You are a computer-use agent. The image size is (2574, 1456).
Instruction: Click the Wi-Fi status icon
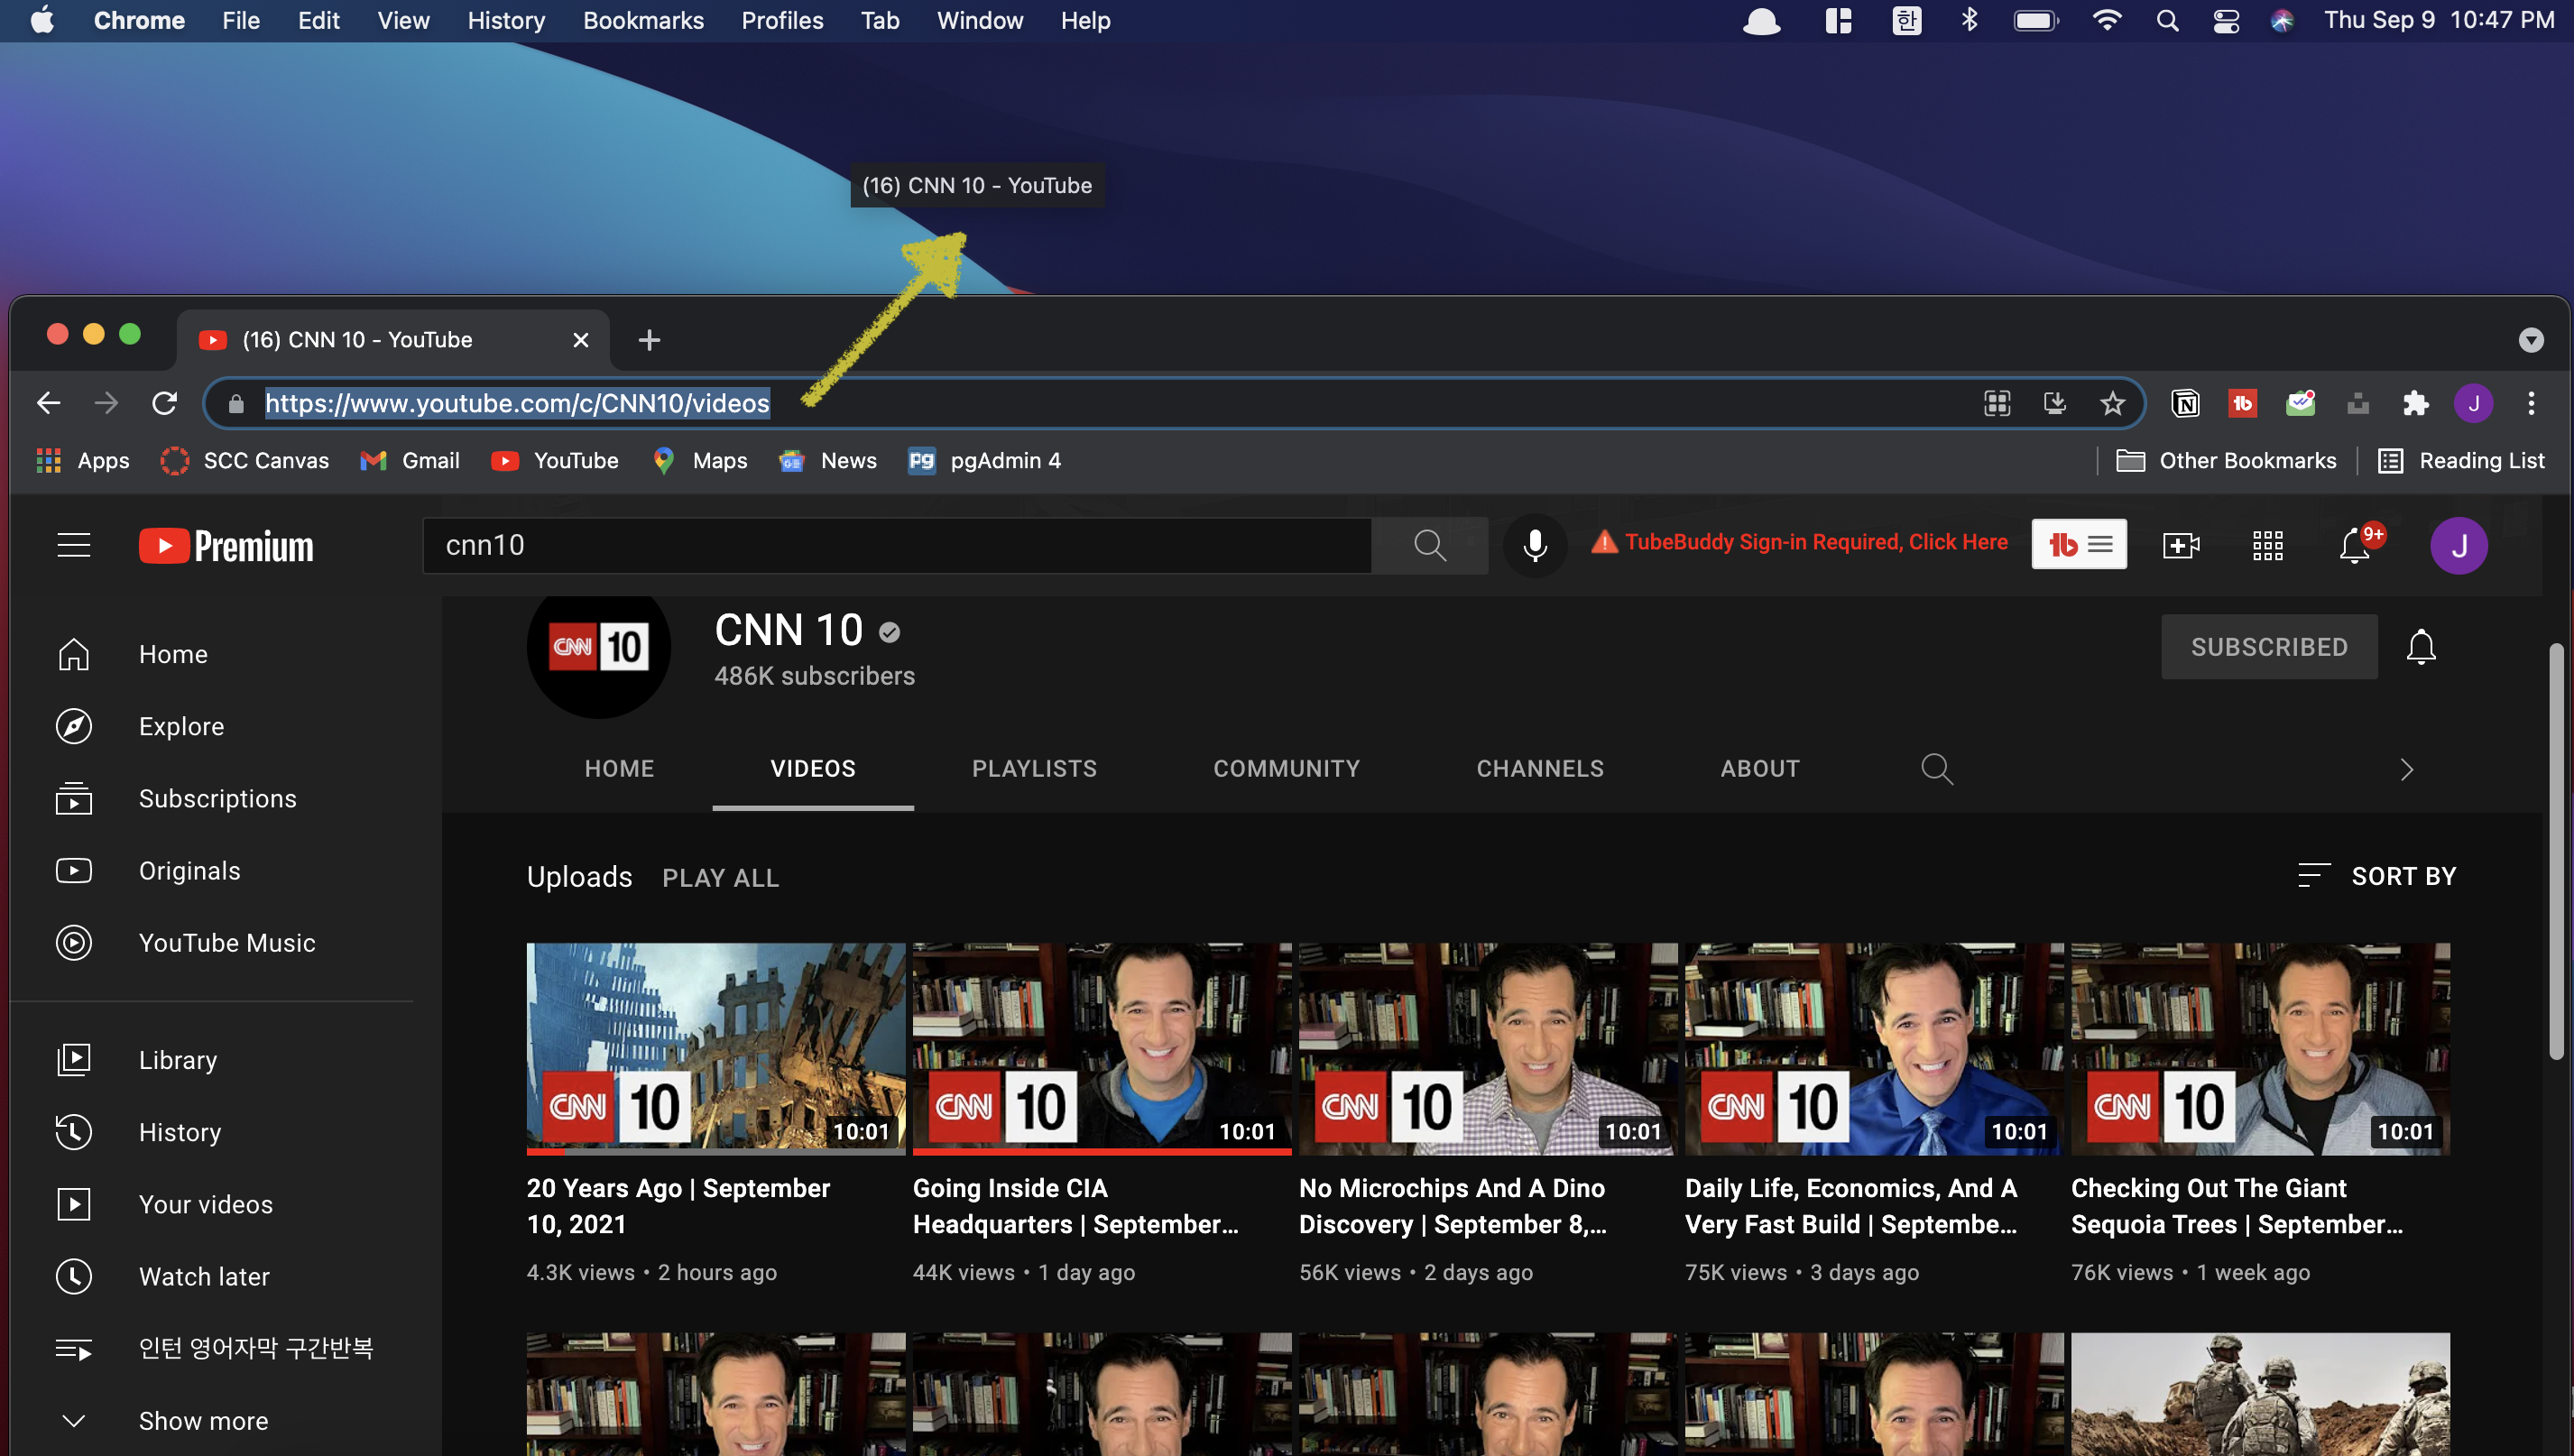point(2106,20)
